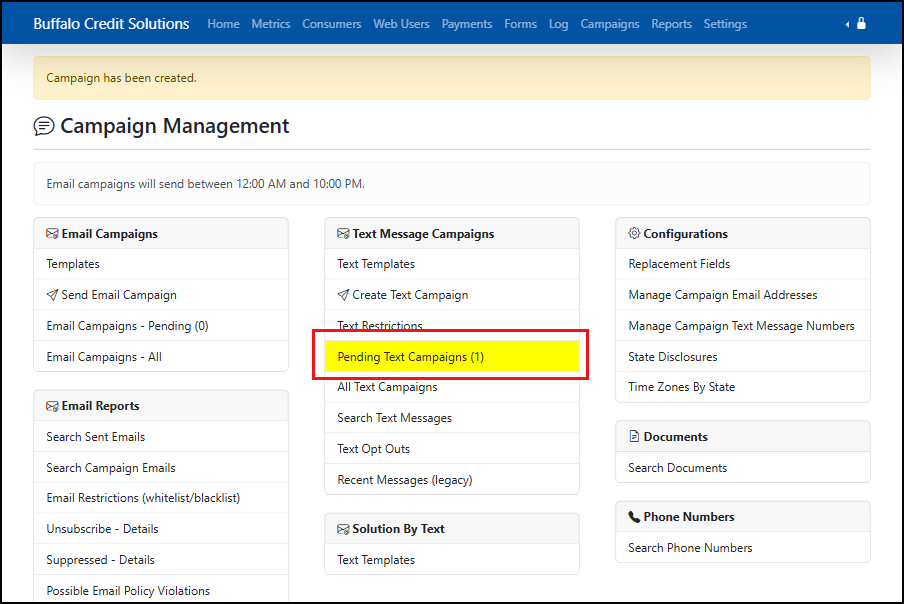904x604 pixels.
Task: Open Manage Campaign Email Addresses
Action: tap(743, 295)
